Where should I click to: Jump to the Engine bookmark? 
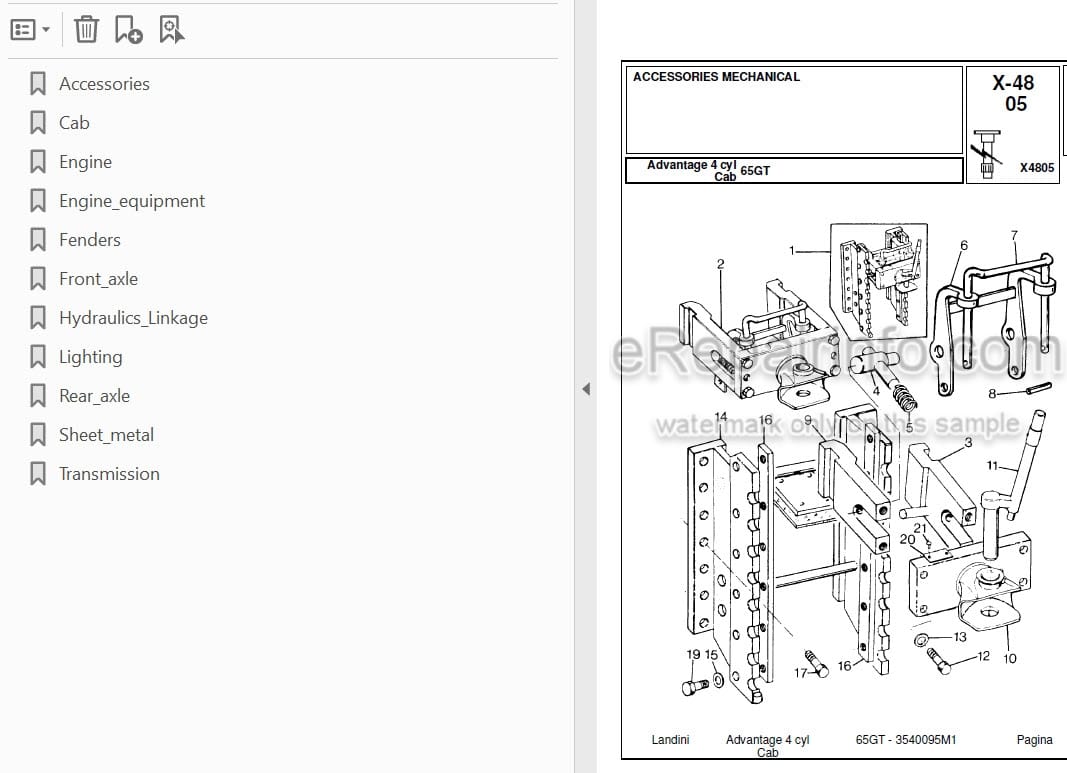(85, 162)
